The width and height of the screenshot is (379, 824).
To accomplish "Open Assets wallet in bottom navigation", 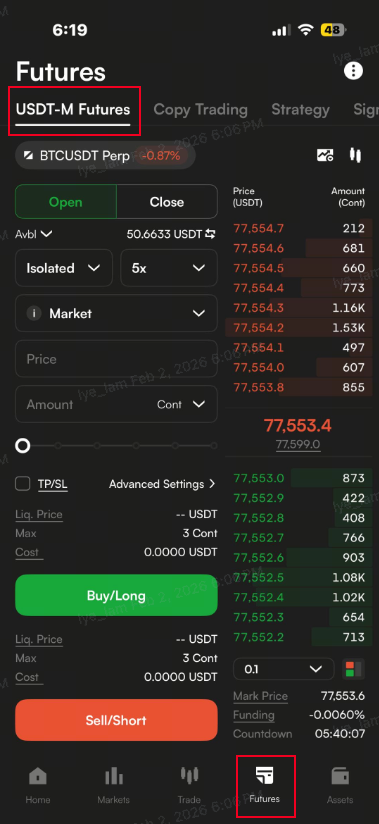I will [x=340, y=785].
